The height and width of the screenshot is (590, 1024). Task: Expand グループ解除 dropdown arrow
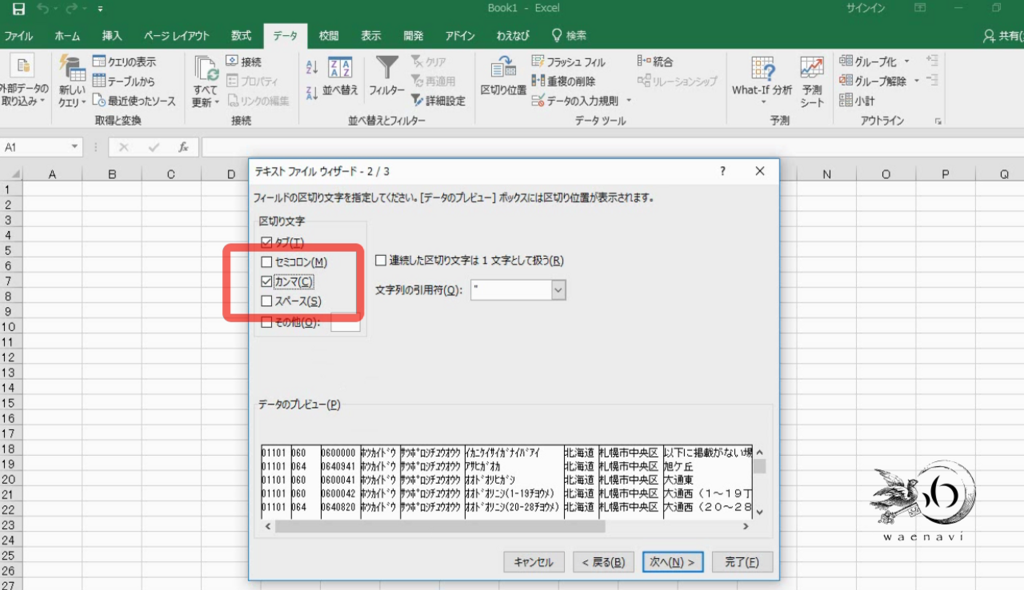917,81
